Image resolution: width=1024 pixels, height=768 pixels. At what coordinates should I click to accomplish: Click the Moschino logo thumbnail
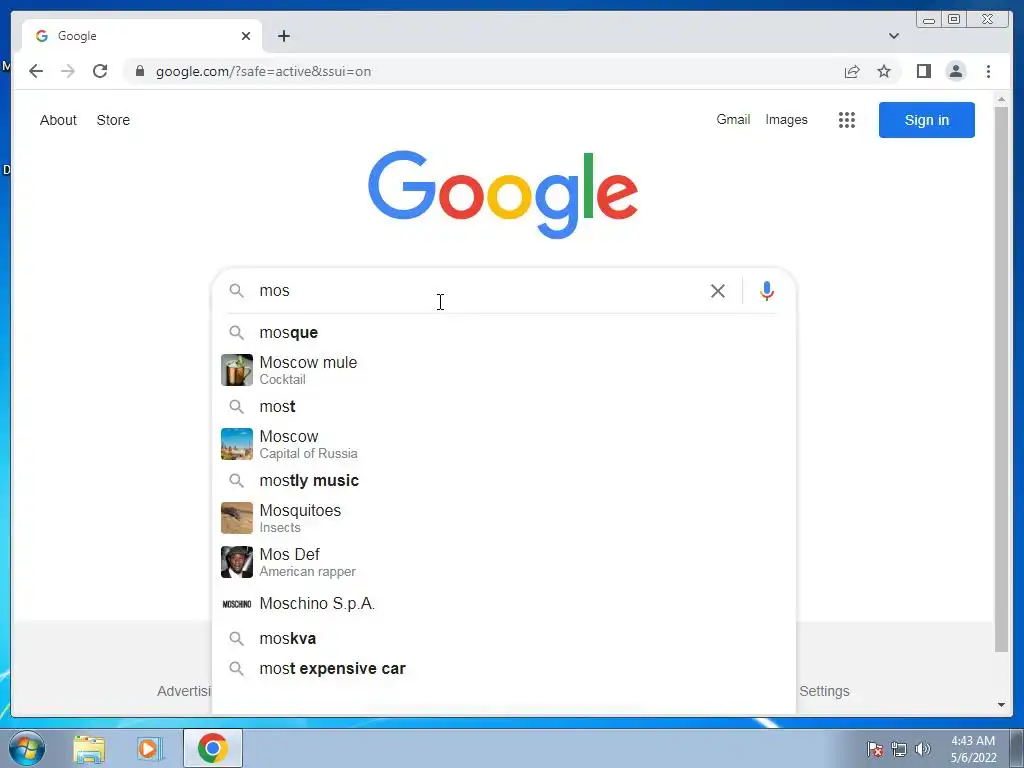236,604
